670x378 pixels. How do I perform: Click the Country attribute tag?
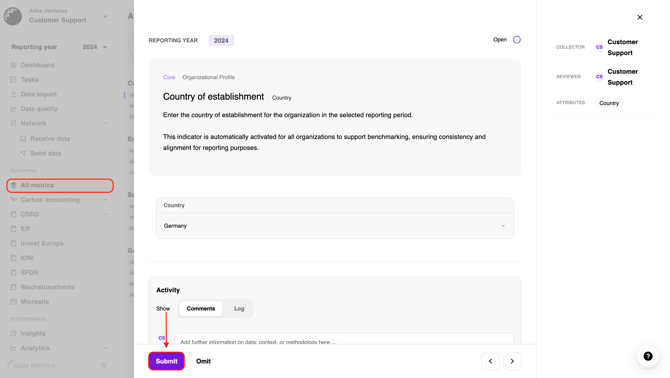(x=609, y=103)
